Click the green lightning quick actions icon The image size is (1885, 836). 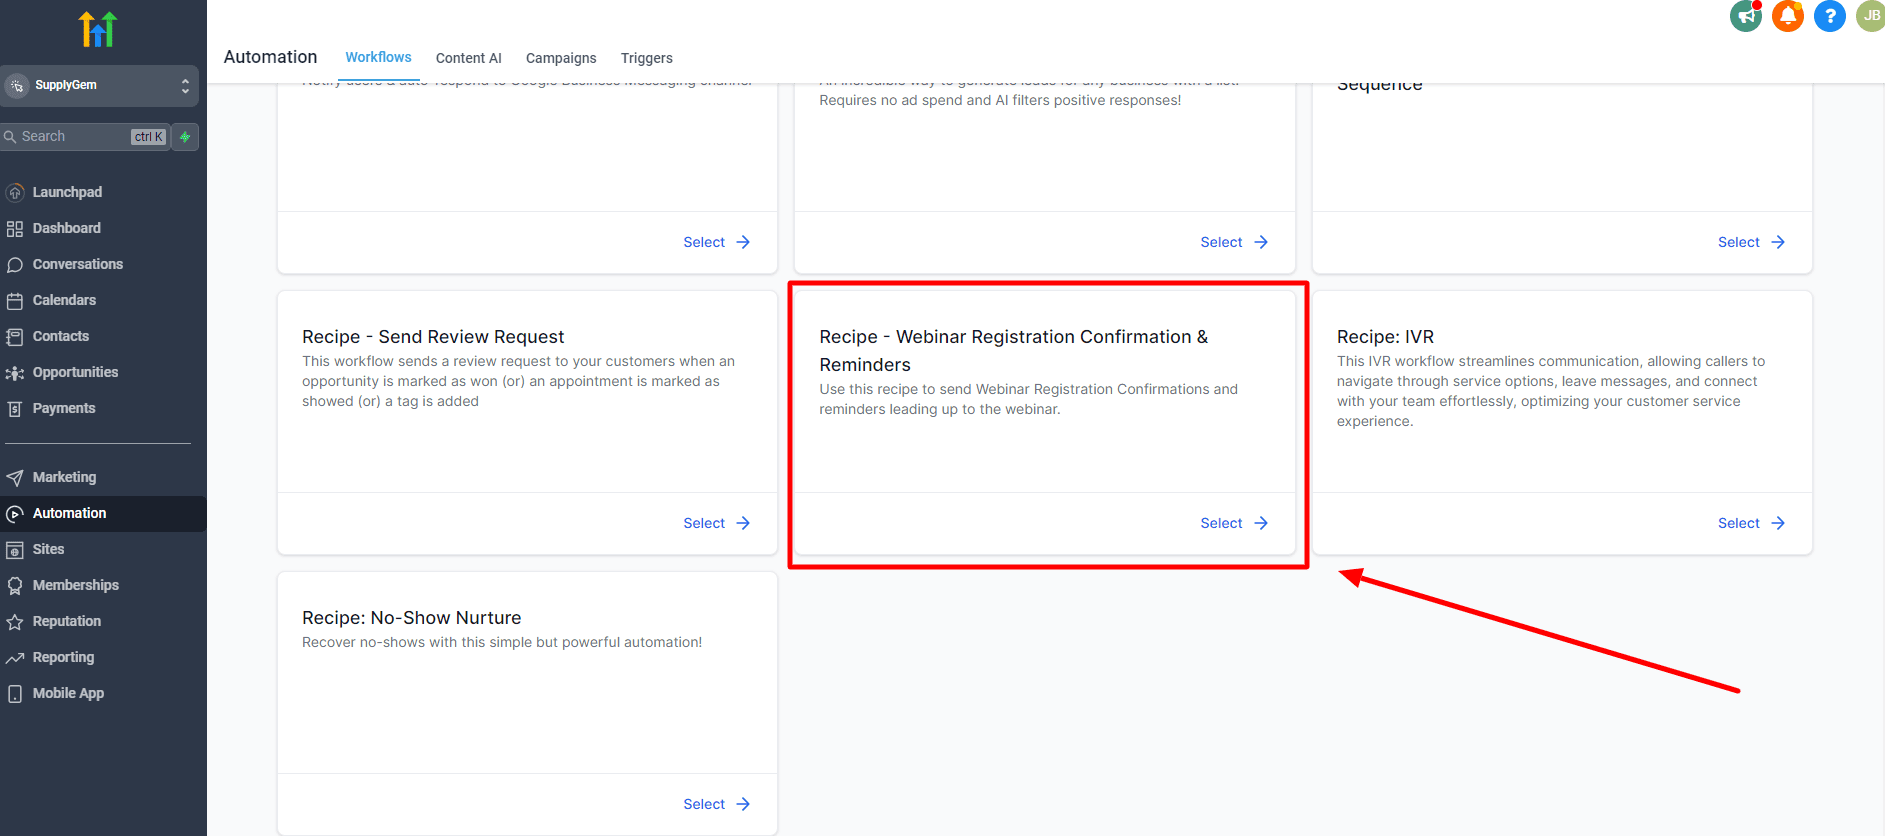click(x=185, y=137)
